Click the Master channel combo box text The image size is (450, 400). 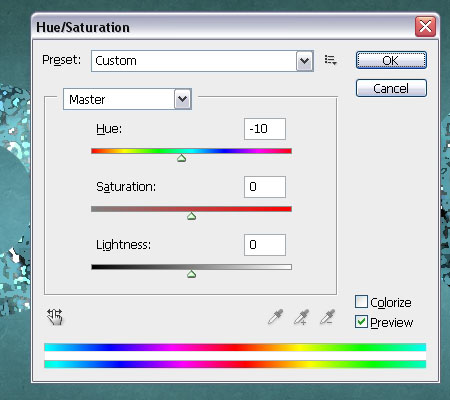pos(87,99)
